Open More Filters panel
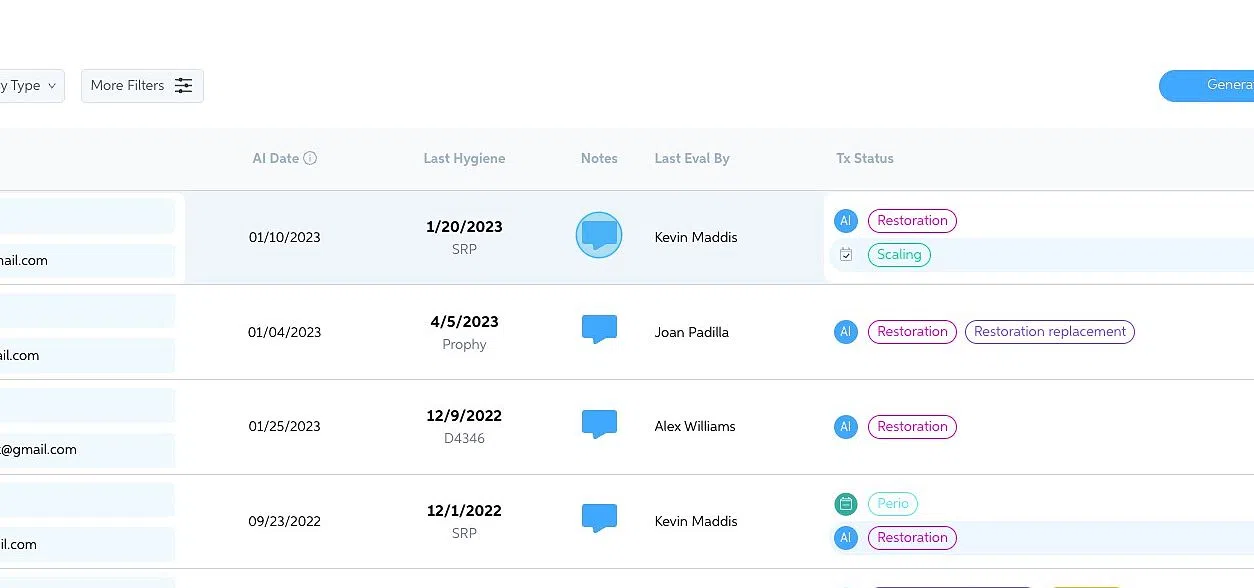The height and width of the screenshot is (588, 1254). (x=142, y=86)
